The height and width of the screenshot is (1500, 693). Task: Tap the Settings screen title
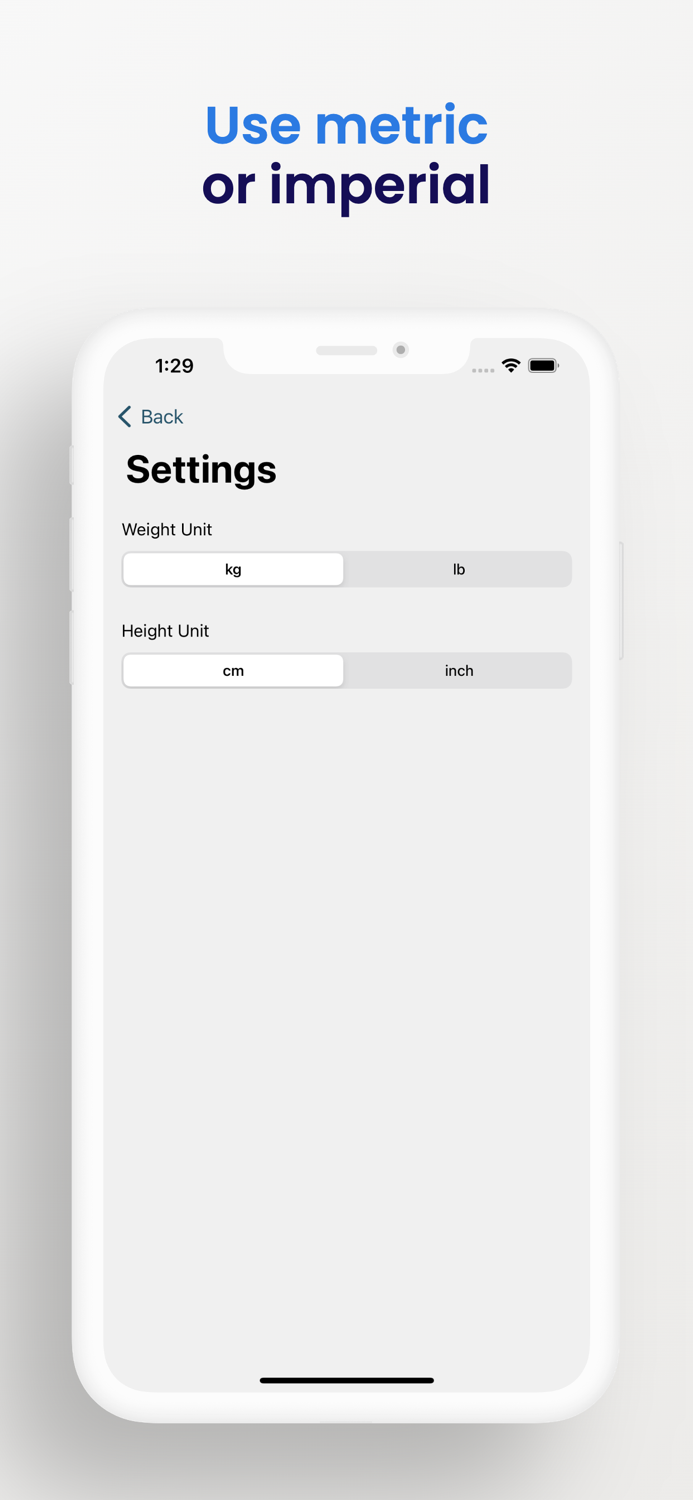(x=200, y=469)
